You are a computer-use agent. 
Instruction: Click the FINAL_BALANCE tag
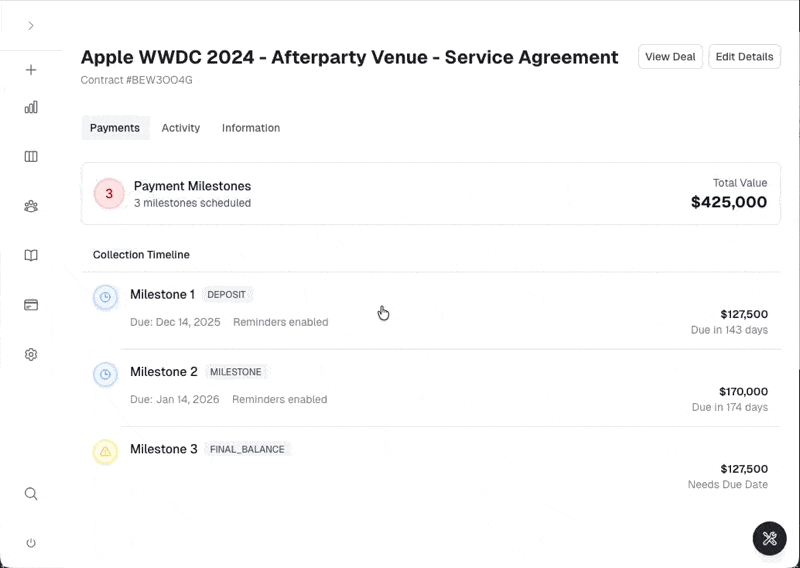click(x=247, y=449)
